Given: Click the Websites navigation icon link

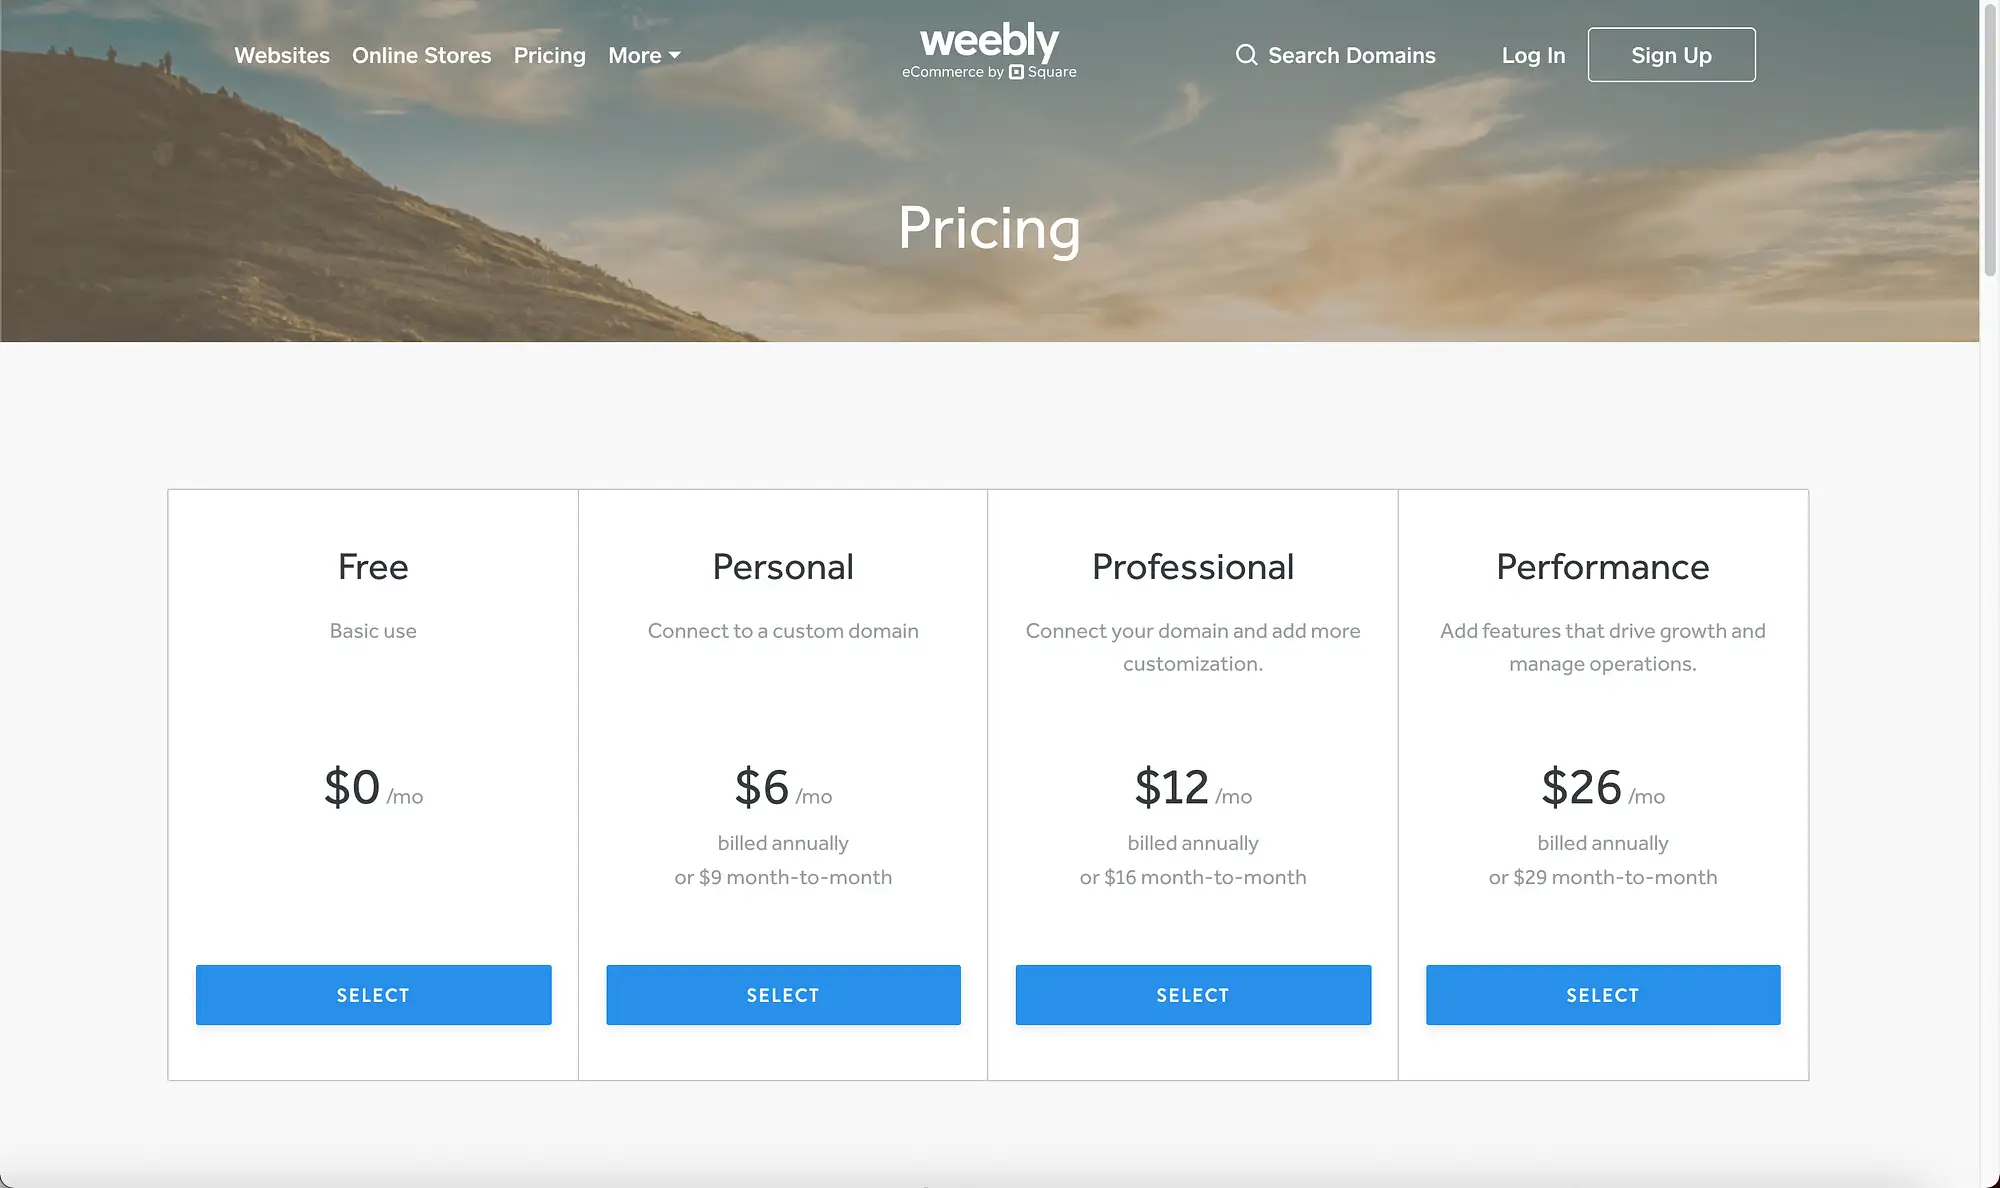Looking at the screenshot, I should (281, 55).
